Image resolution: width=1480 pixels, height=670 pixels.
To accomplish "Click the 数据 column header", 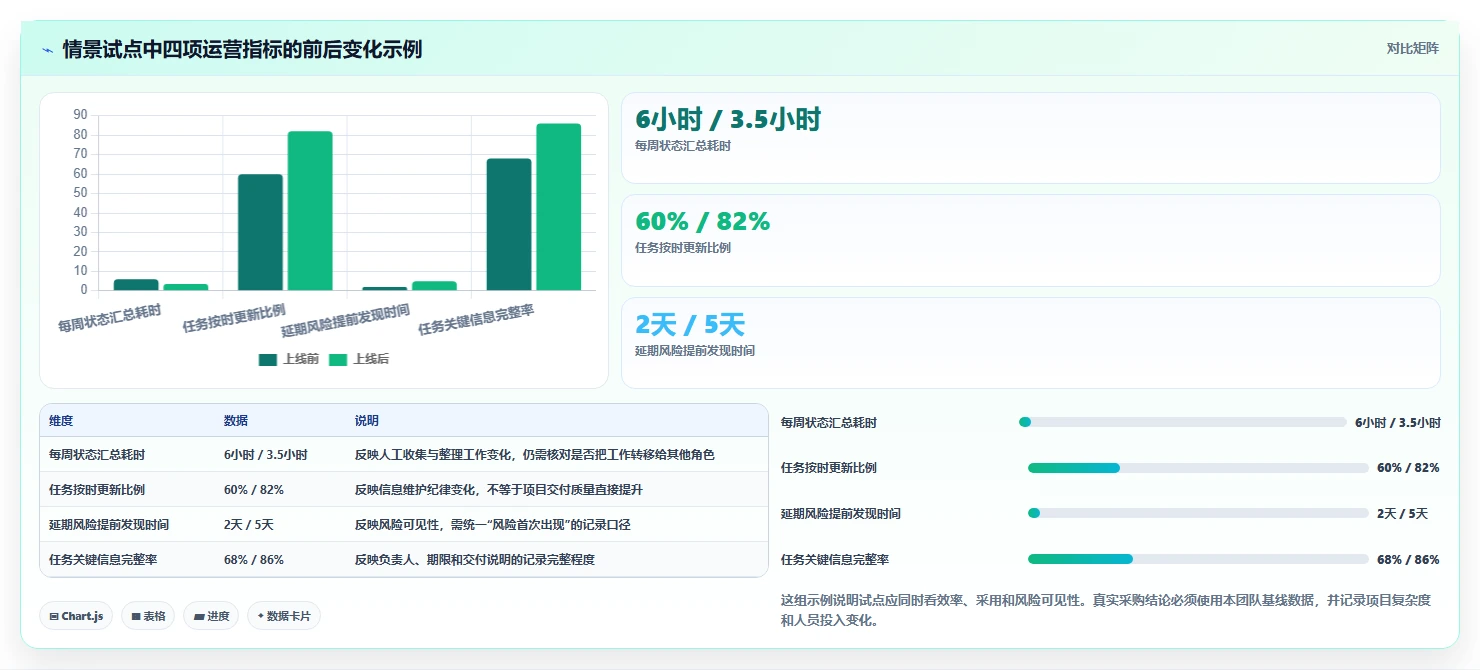I will (x=236, y=421).
